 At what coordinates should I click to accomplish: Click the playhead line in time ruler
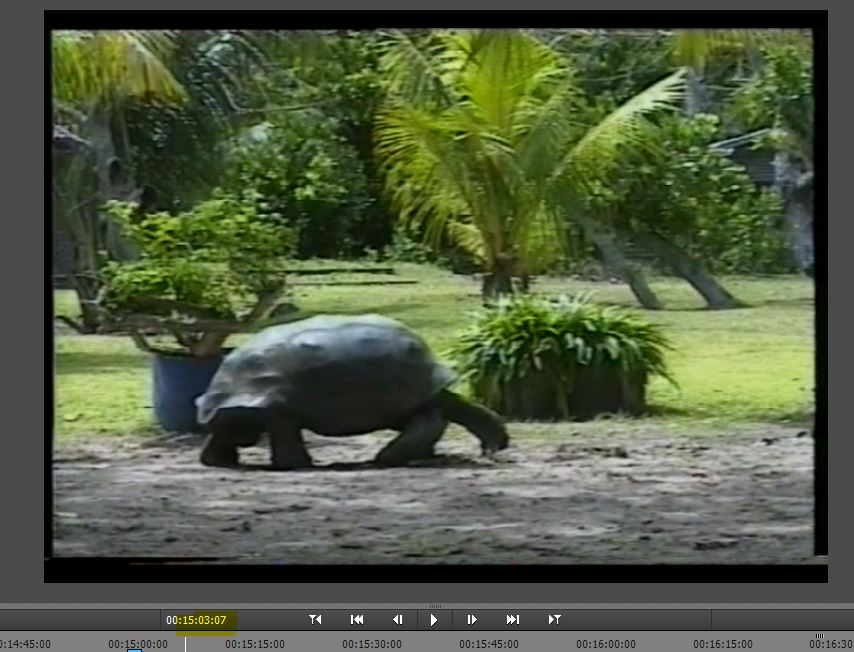(185, 644)
